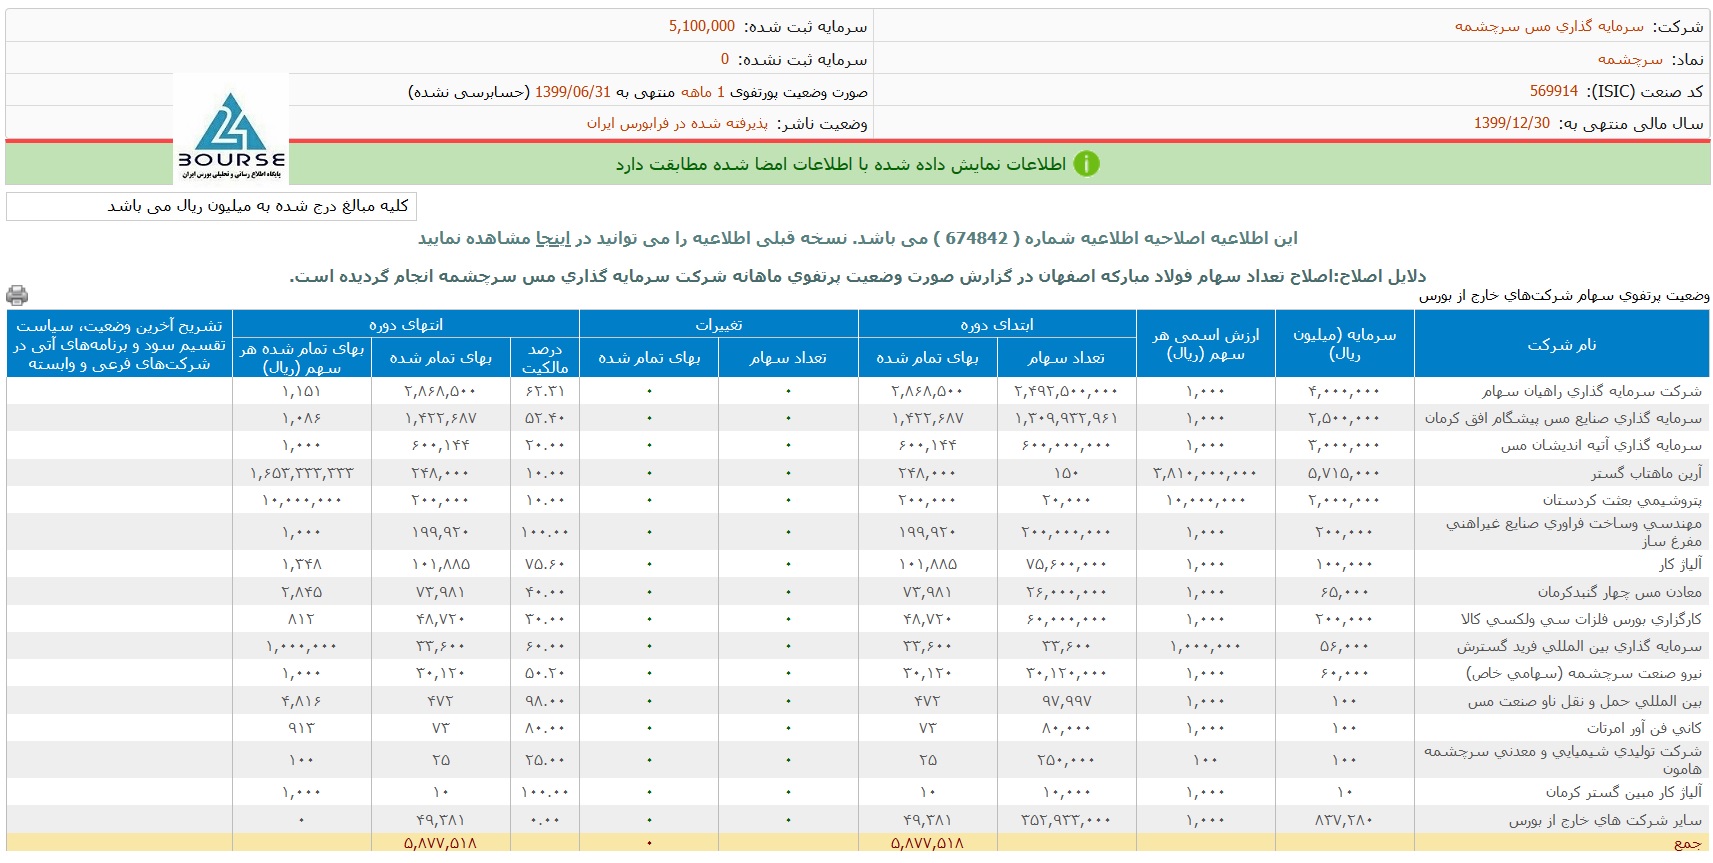Image resolution: width=1713 pixels, height=863 pixels.
Task: Click the 'نام شرکت' column header
Action: click(x=1561, y=344)
